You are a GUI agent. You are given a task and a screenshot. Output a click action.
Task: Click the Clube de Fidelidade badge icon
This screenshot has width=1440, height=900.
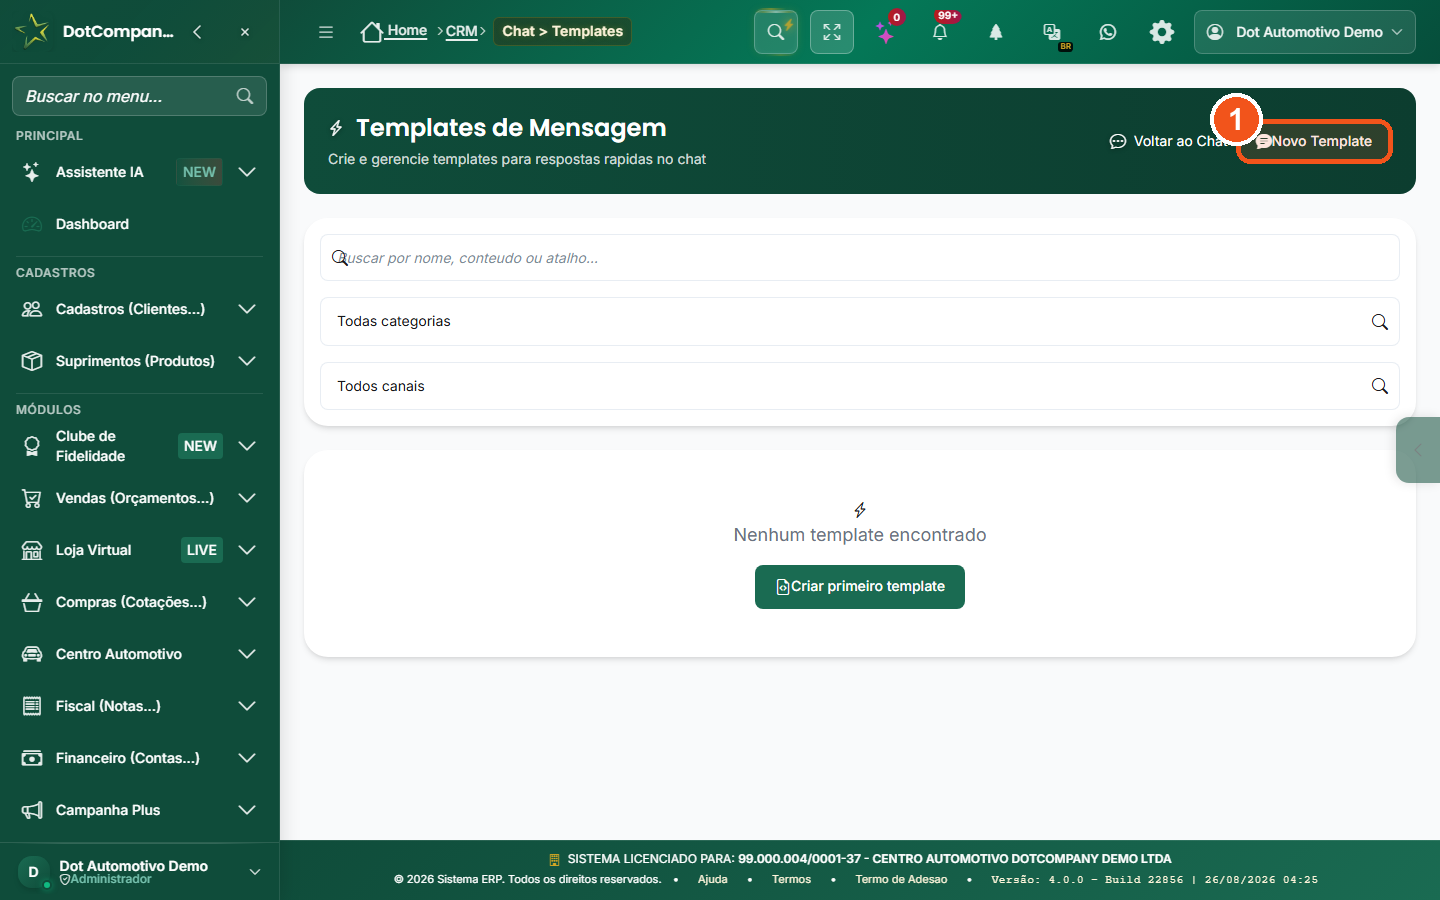32,446
